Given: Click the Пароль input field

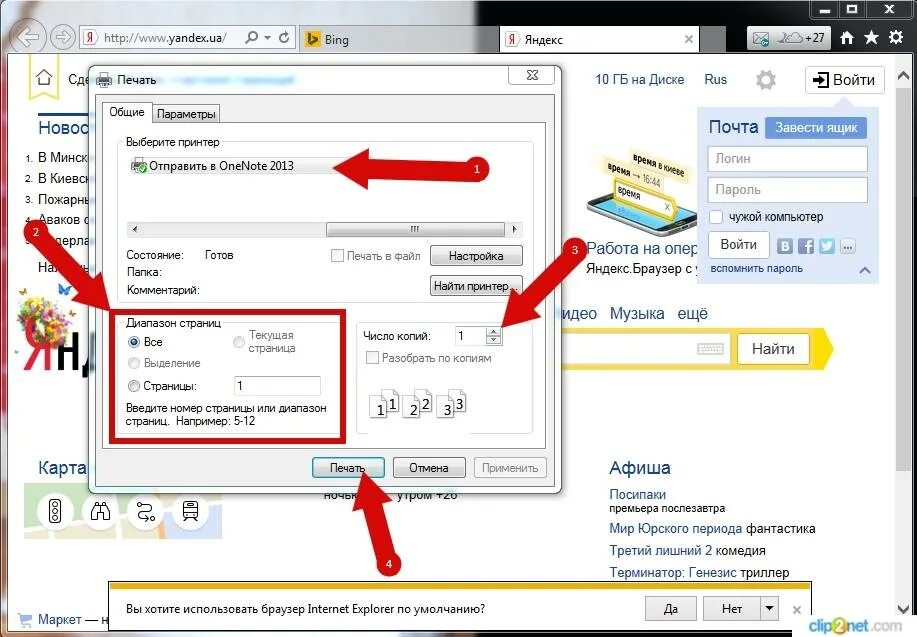Looking at the screenshot, I should click(x=787, y=190).
